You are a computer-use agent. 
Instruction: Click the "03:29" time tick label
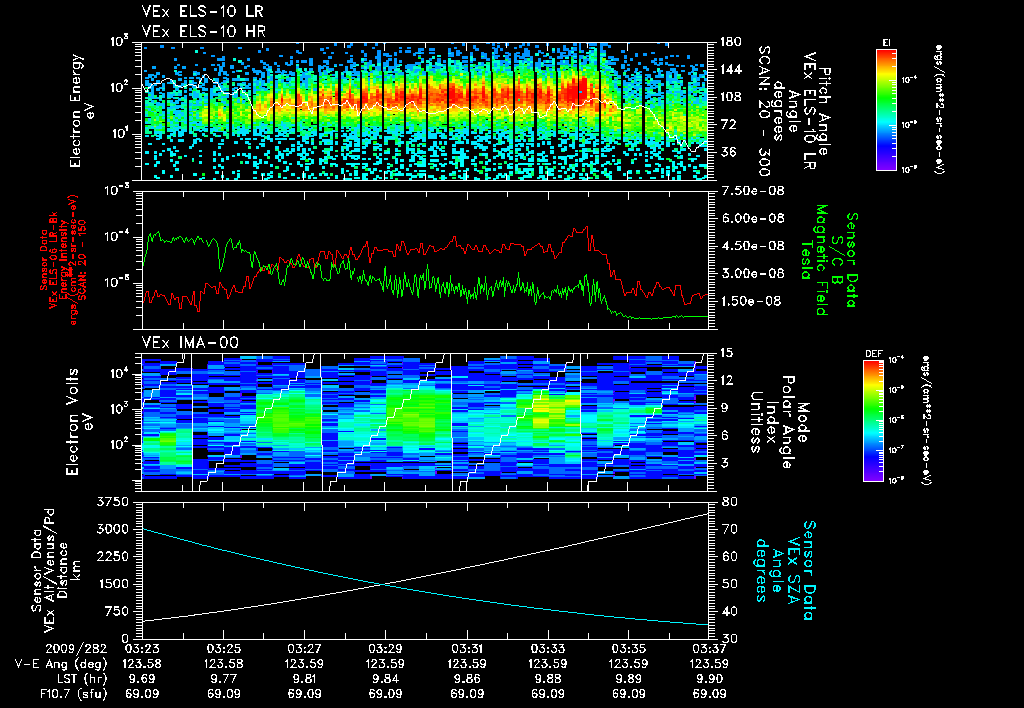[x=385, y=649]
